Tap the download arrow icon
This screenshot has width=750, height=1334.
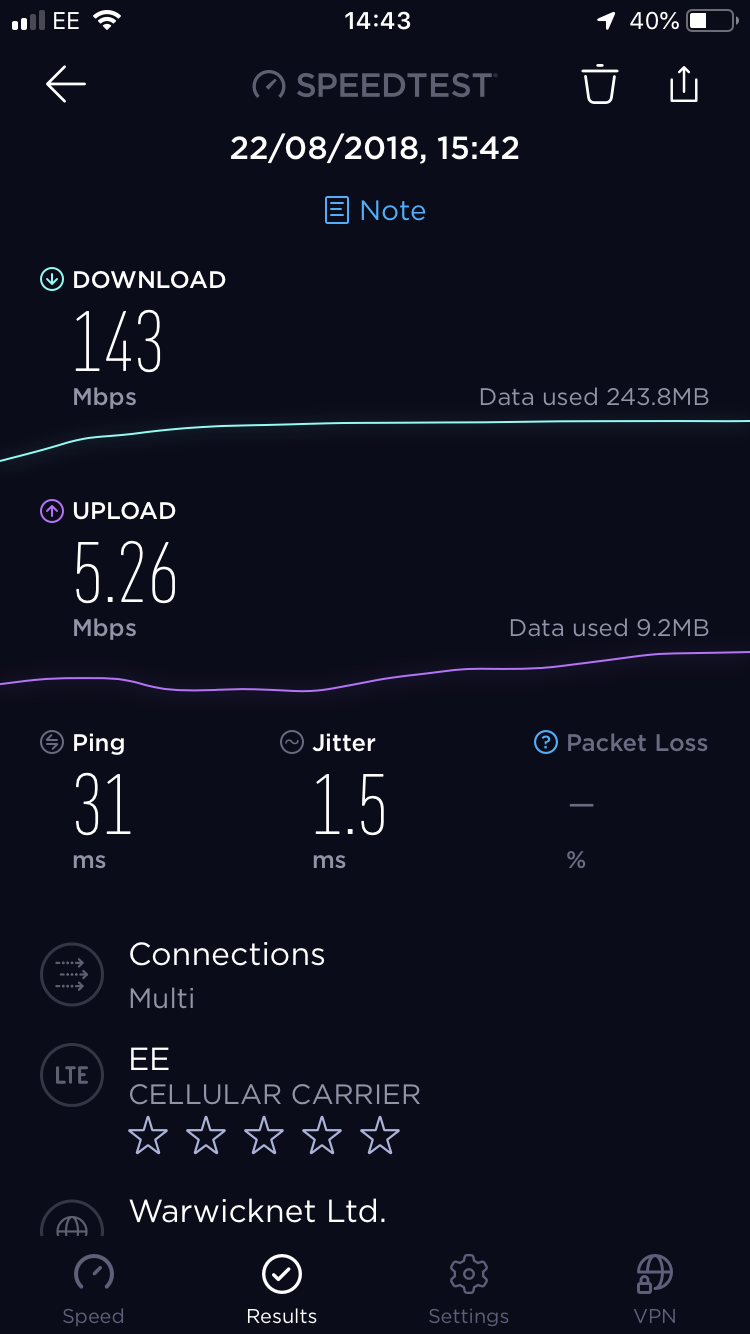click(51, 280)
